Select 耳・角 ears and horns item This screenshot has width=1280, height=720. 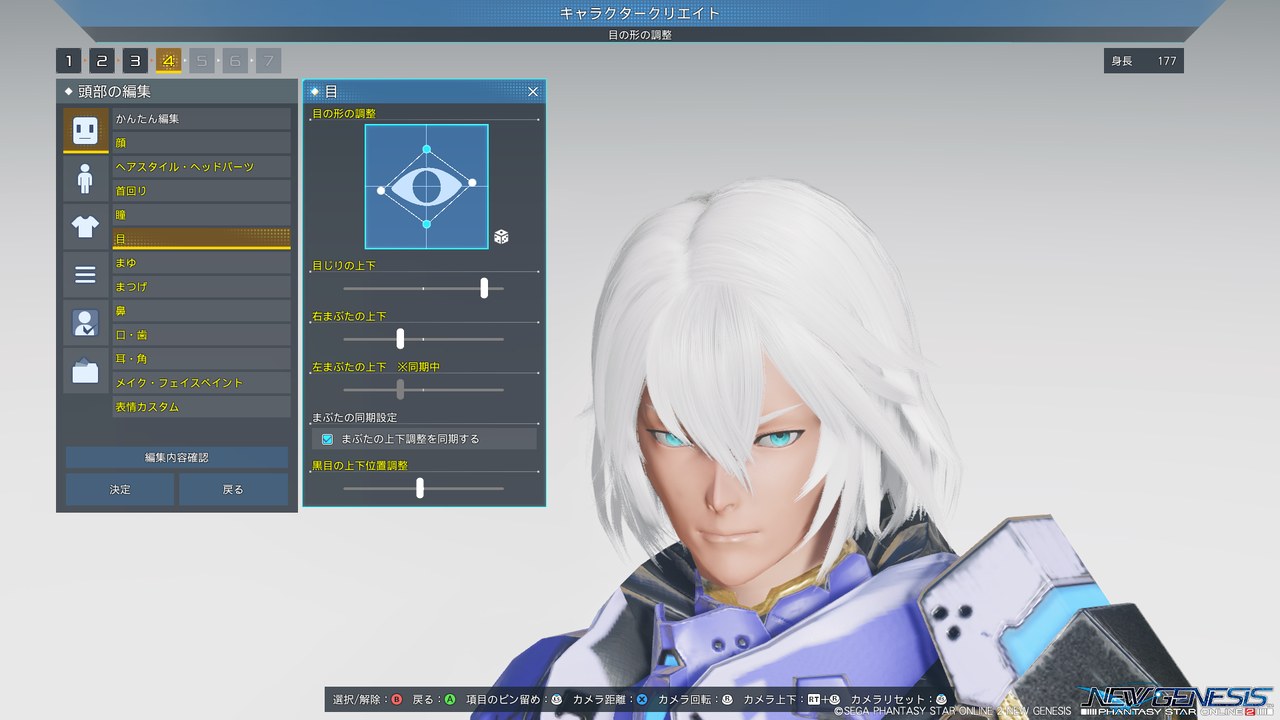(x=201, y=359)
